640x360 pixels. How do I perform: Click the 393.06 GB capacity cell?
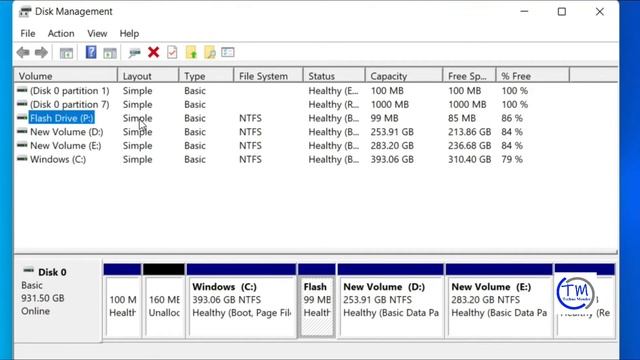pyautogui.click(x=392, y=159)
